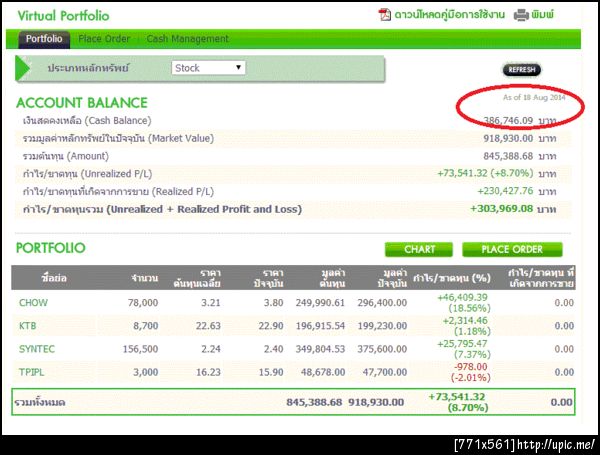This screenshot has height=455, width=600.
Task: Open the KTB stock symbol
Action: coord(28,326)
